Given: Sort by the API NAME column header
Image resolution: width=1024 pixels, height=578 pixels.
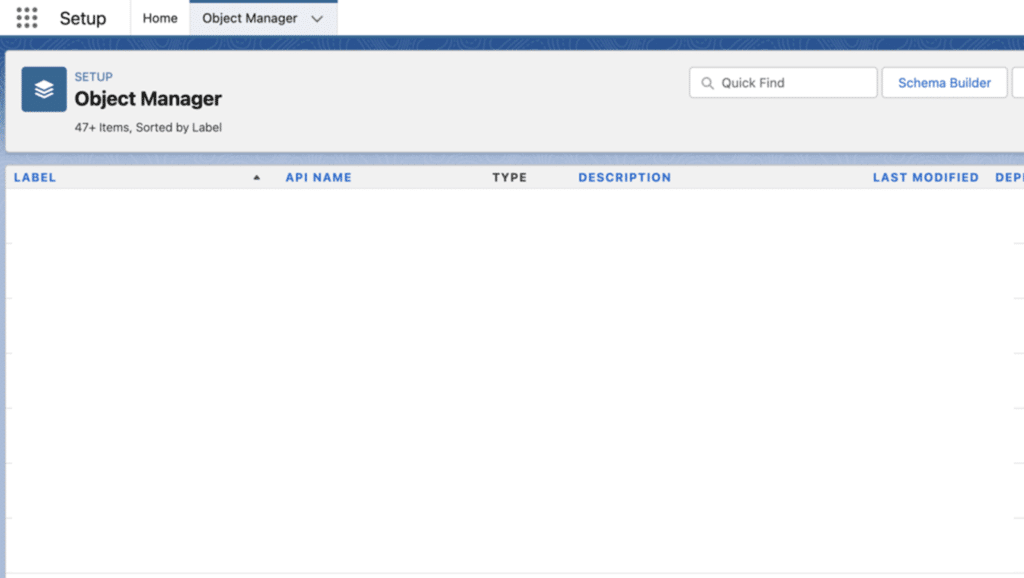Looking at the screenshot, I should (319, 177).
